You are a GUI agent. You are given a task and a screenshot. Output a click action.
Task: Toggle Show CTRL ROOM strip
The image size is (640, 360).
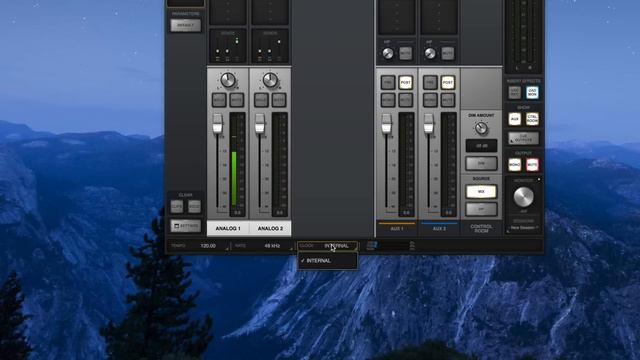[532, 119]
